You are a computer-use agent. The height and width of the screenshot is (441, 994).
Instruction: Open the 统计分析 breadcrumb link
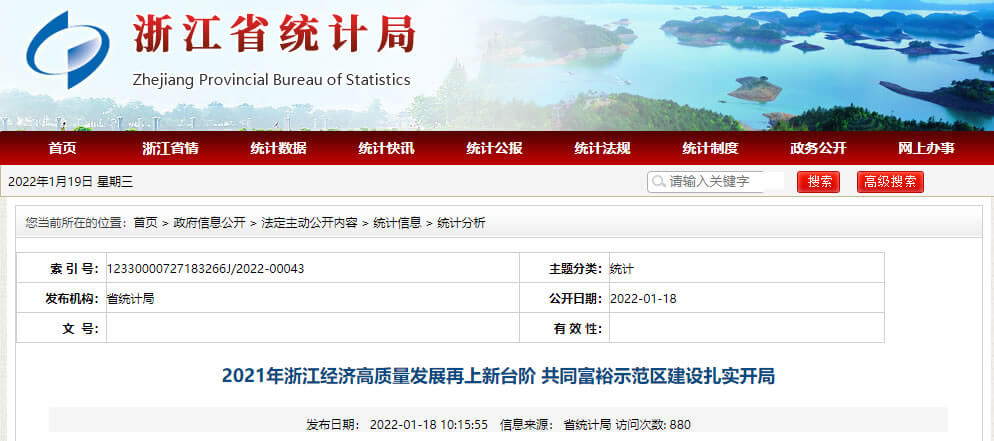tap(461, 223)
